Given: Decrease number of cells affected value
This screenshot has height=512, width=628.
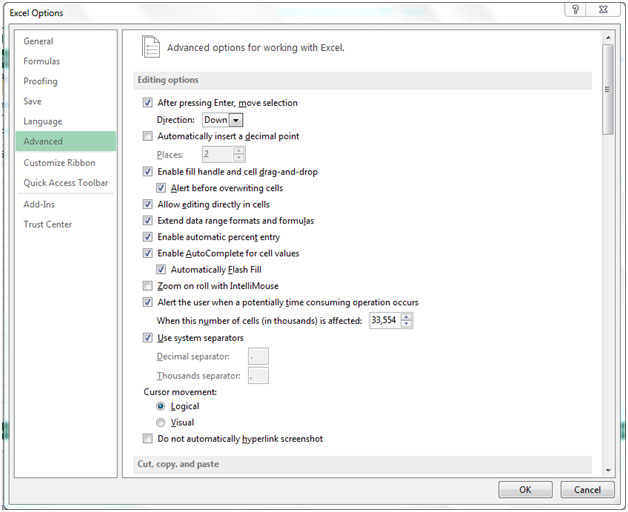Looking at the screenshot, I should (407, 324).
